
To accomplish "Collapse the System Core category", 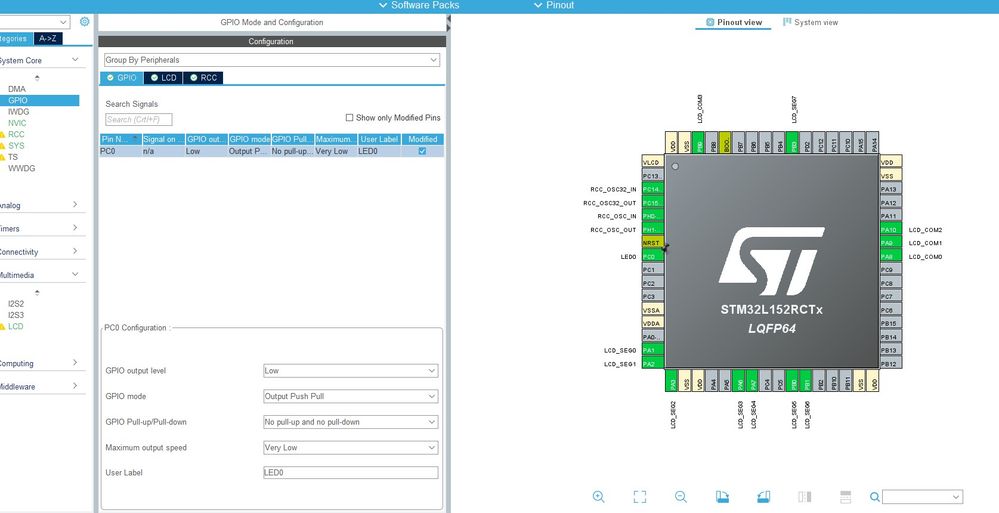I will 75,60.
